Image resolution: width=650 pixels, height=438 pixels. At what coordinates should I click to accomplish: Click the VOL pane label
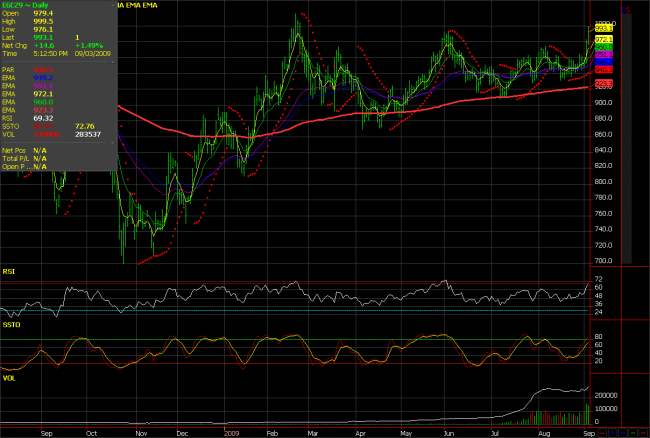point(9,378)
